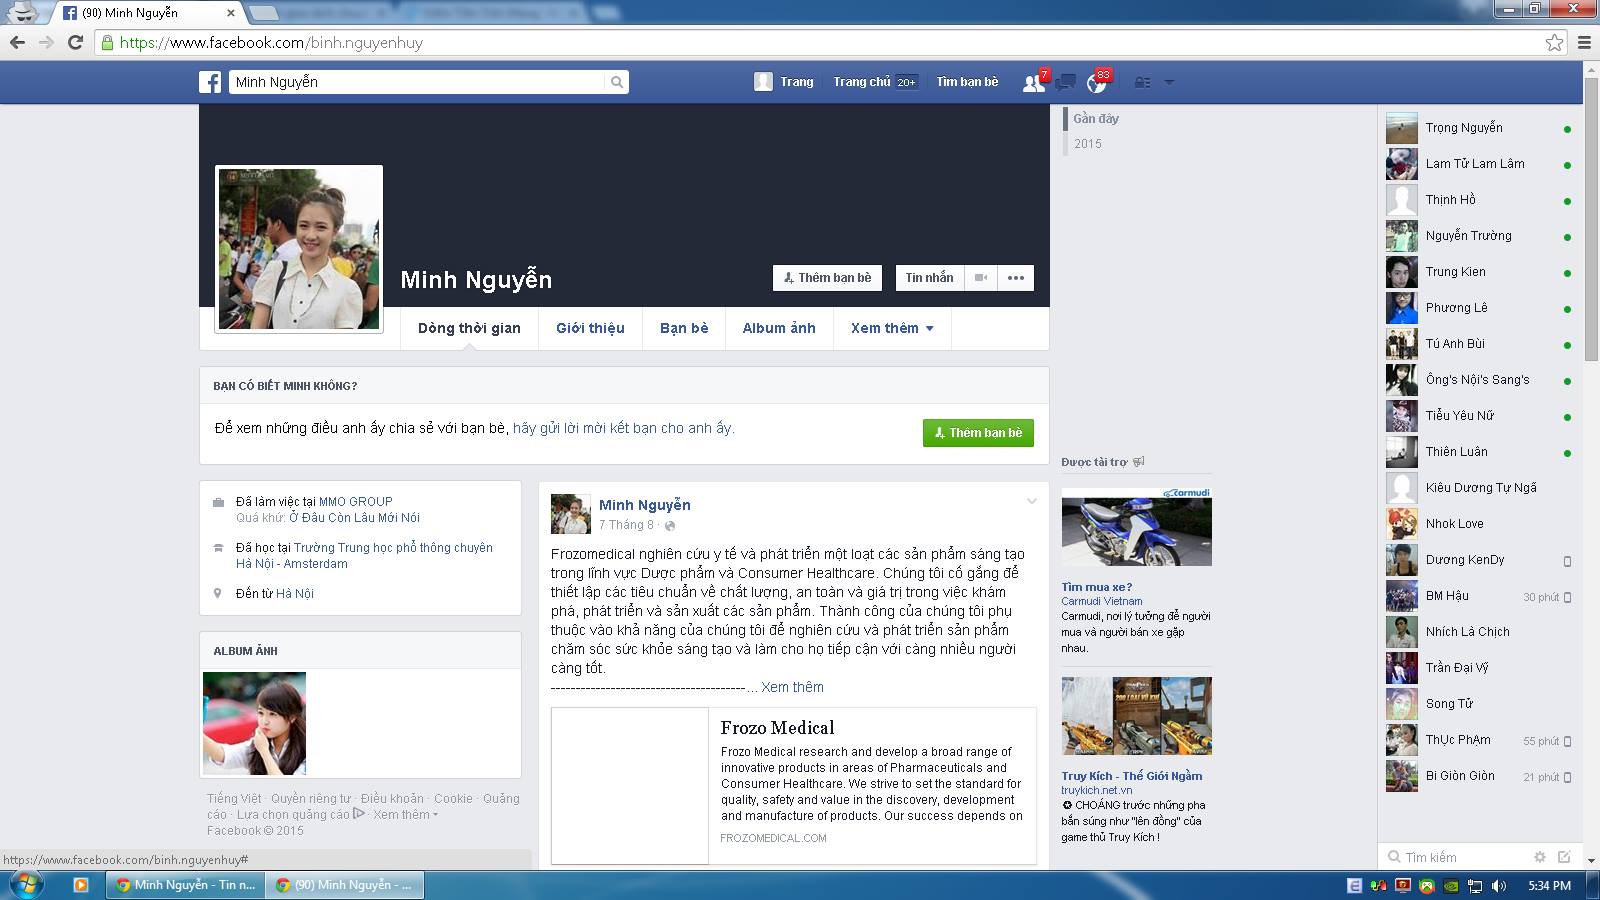This screenshot has width=1600, height=900.
Task: Open MMO GROUP workplace link
Action: pos(355,502)
